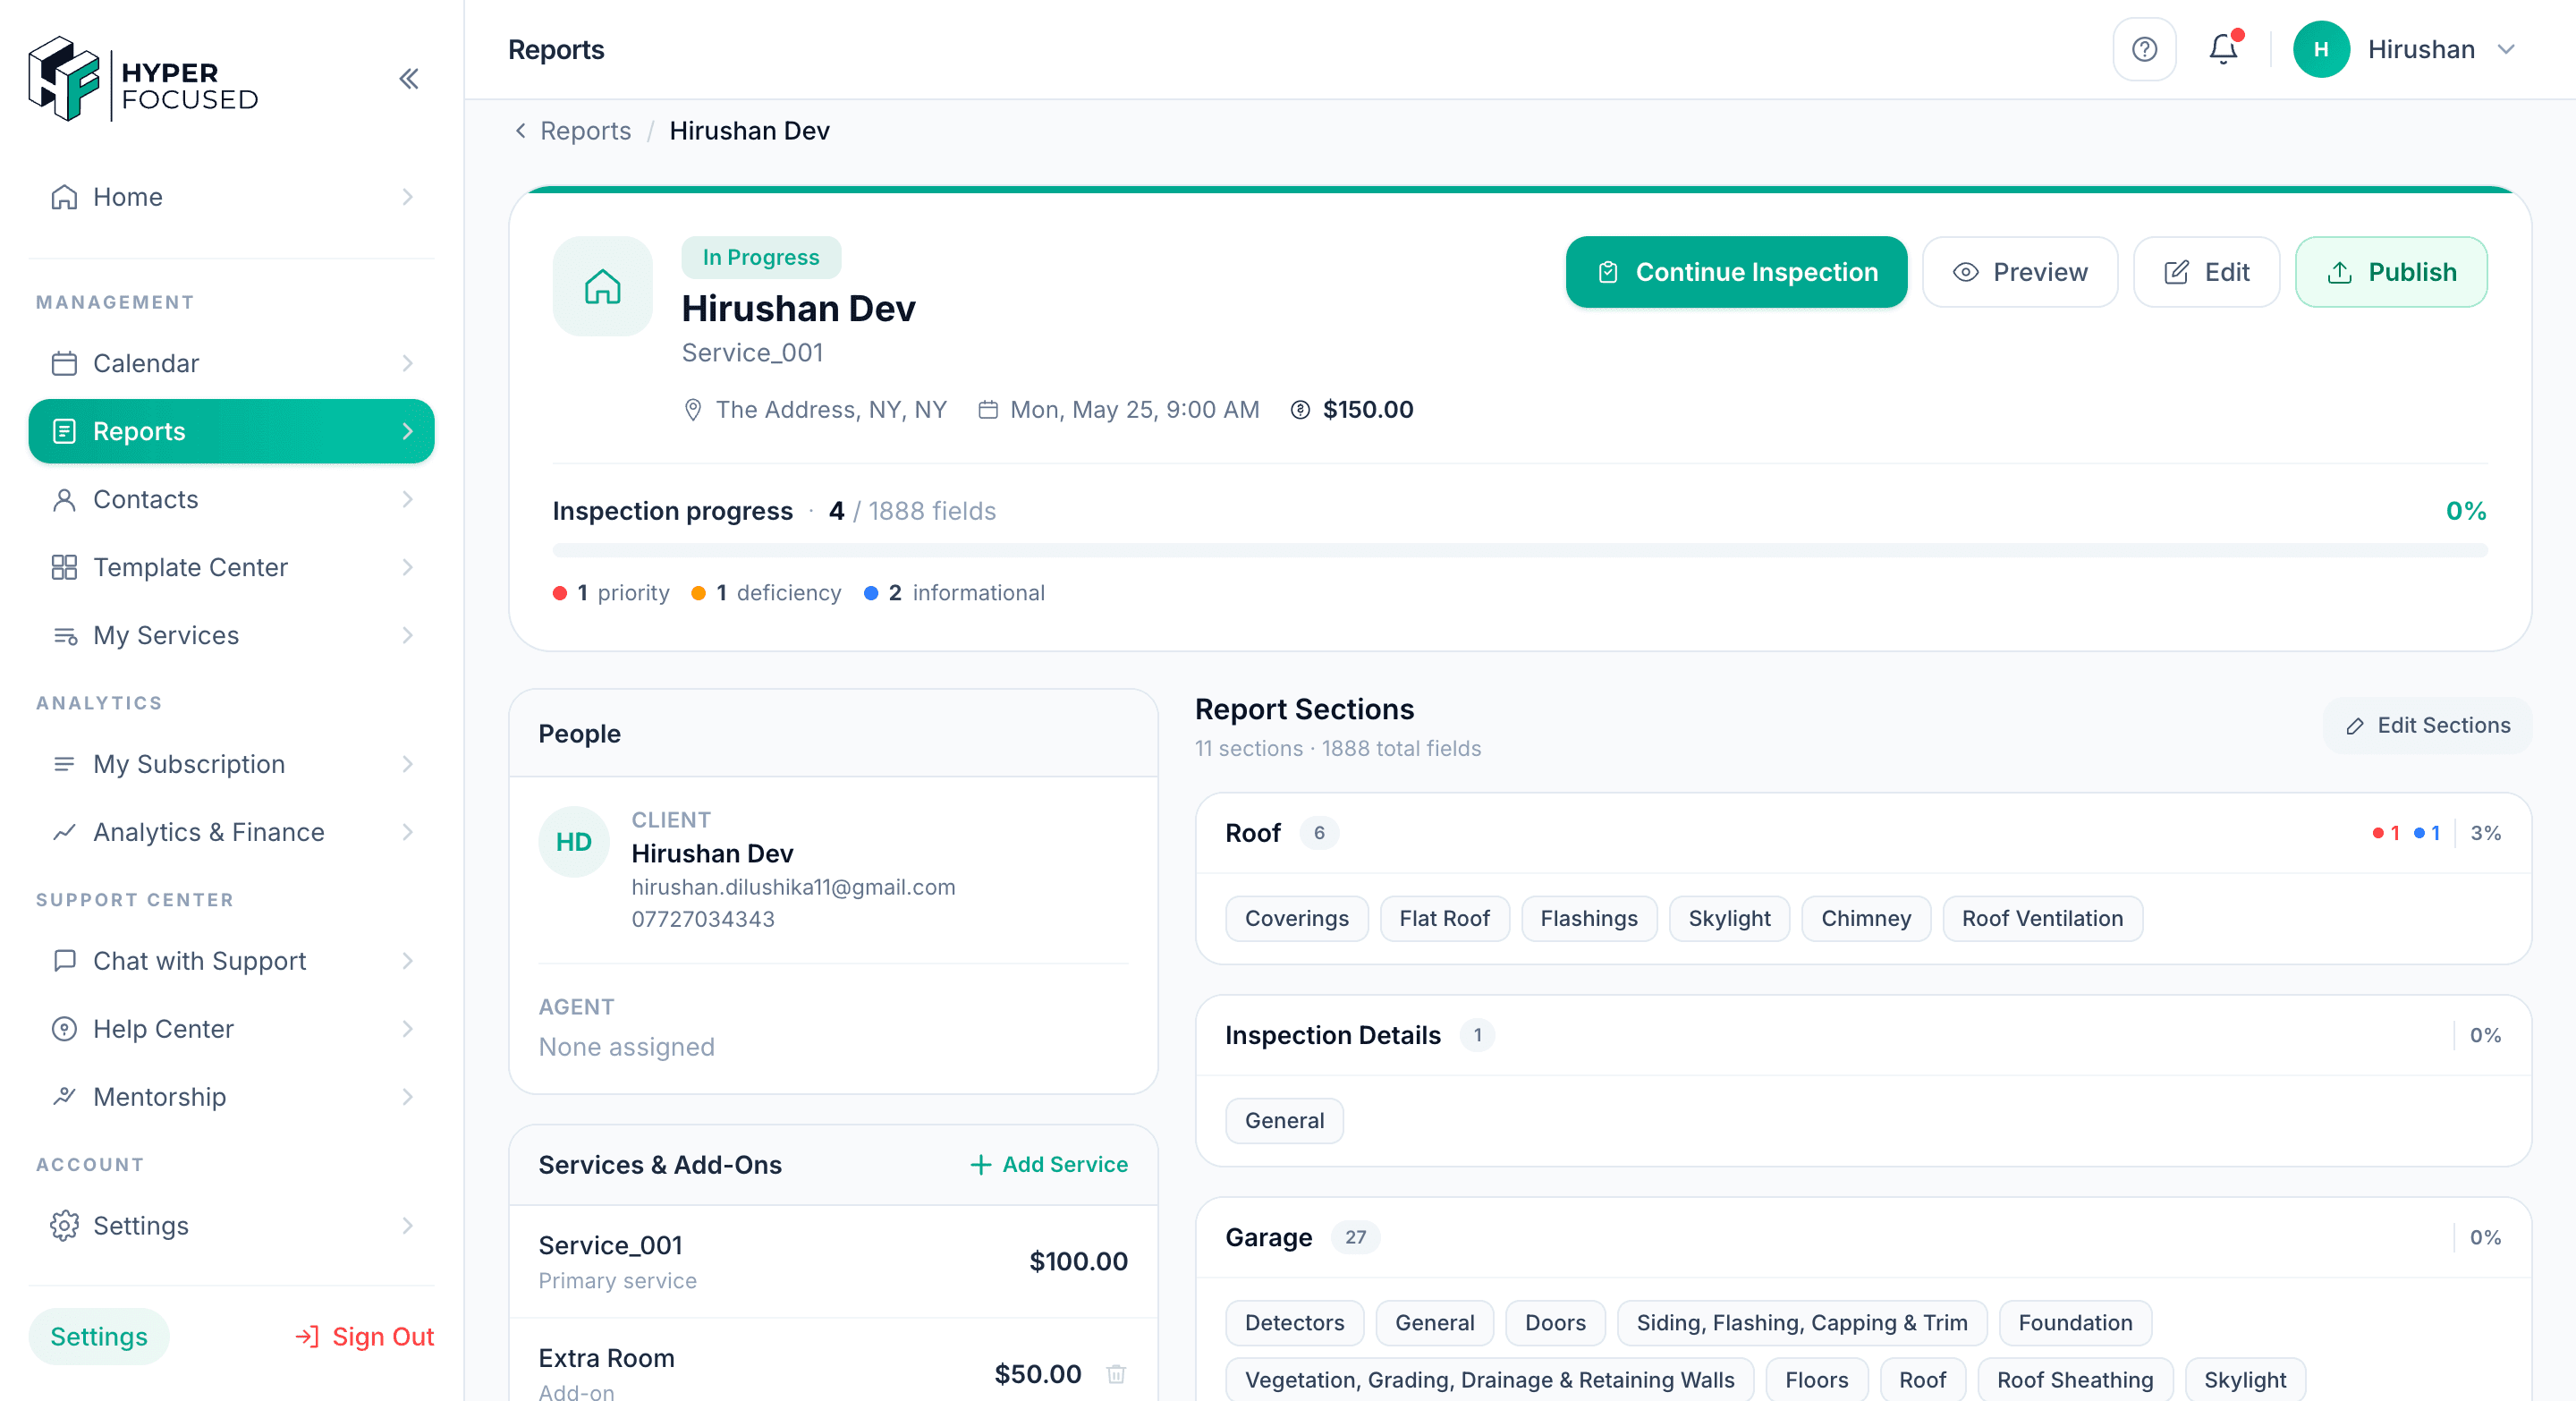The image size is (2576, 1401).
Task: Open Coverings chip in Roof section
Action: (x=1296, y=919)
